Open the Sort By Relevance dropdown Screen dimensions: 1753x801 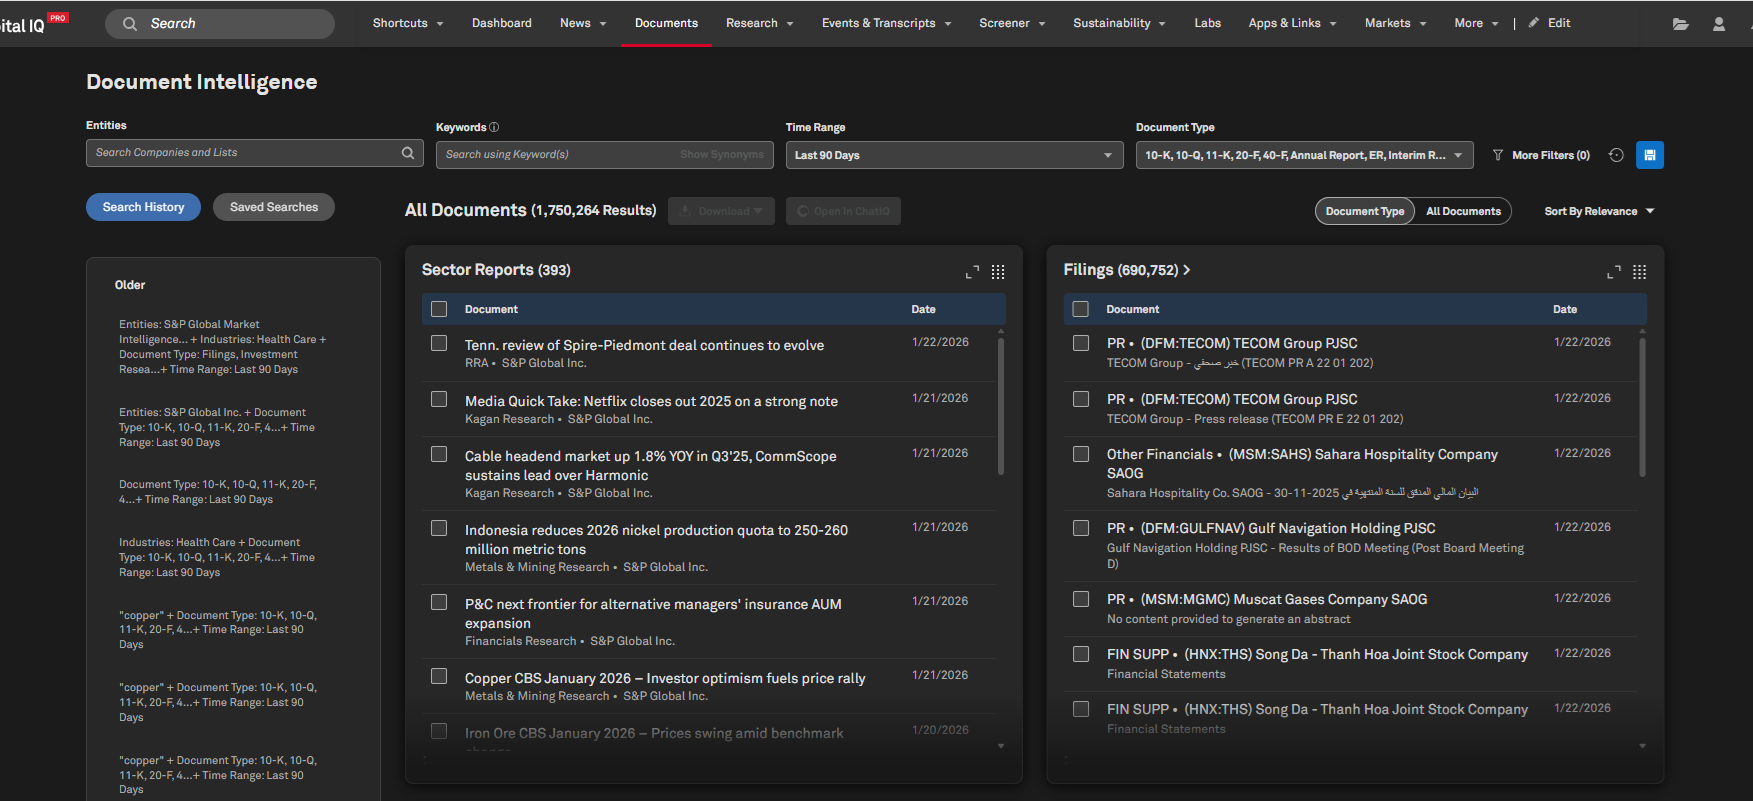[1599, 211]
